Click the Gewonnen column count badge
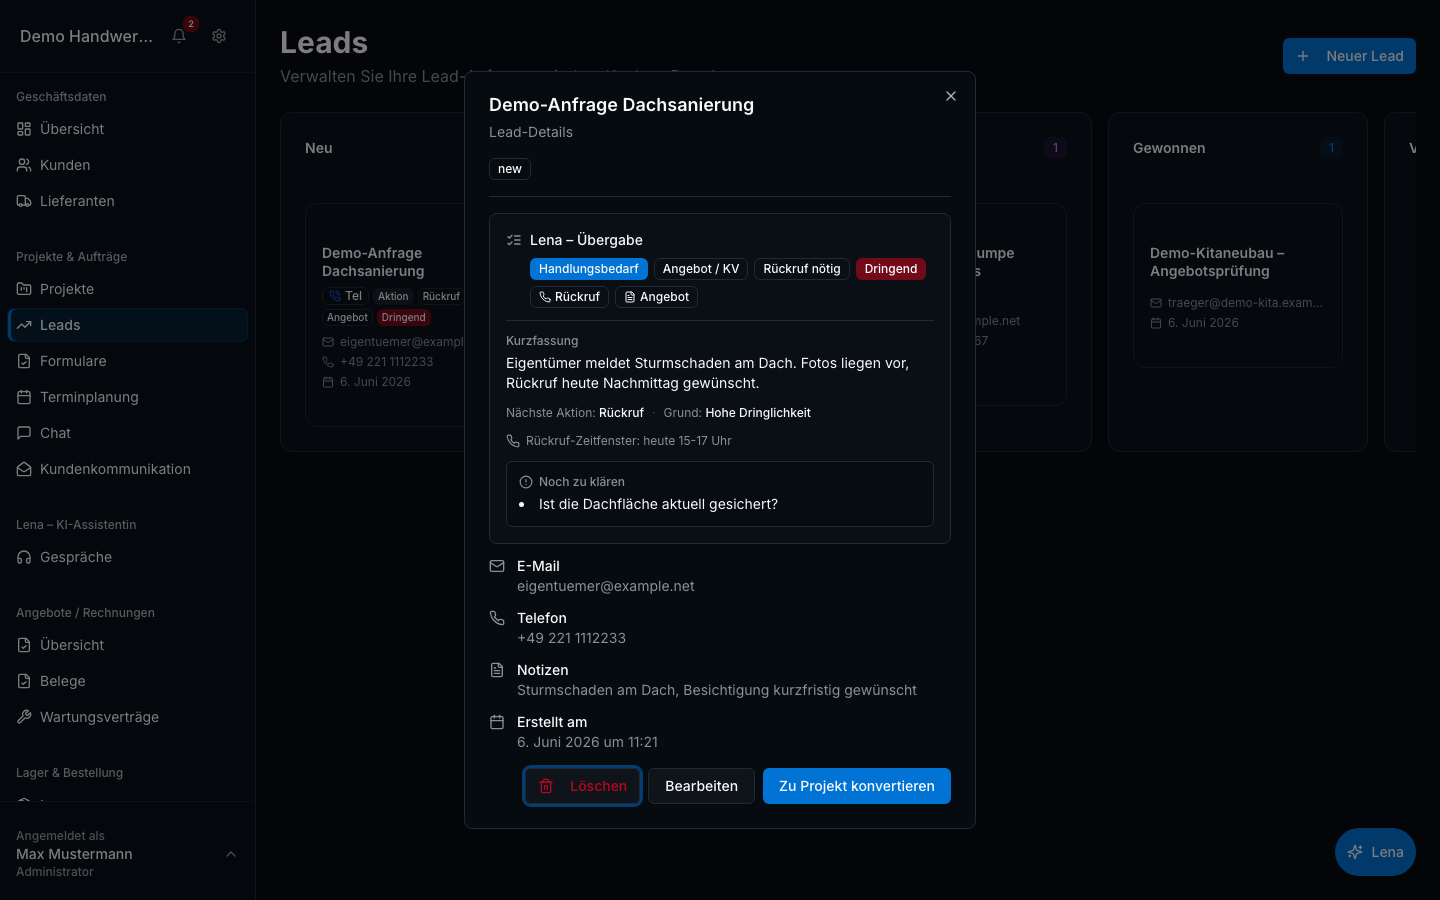This screenshot has width=1440, height=900. coord(1332,148)
